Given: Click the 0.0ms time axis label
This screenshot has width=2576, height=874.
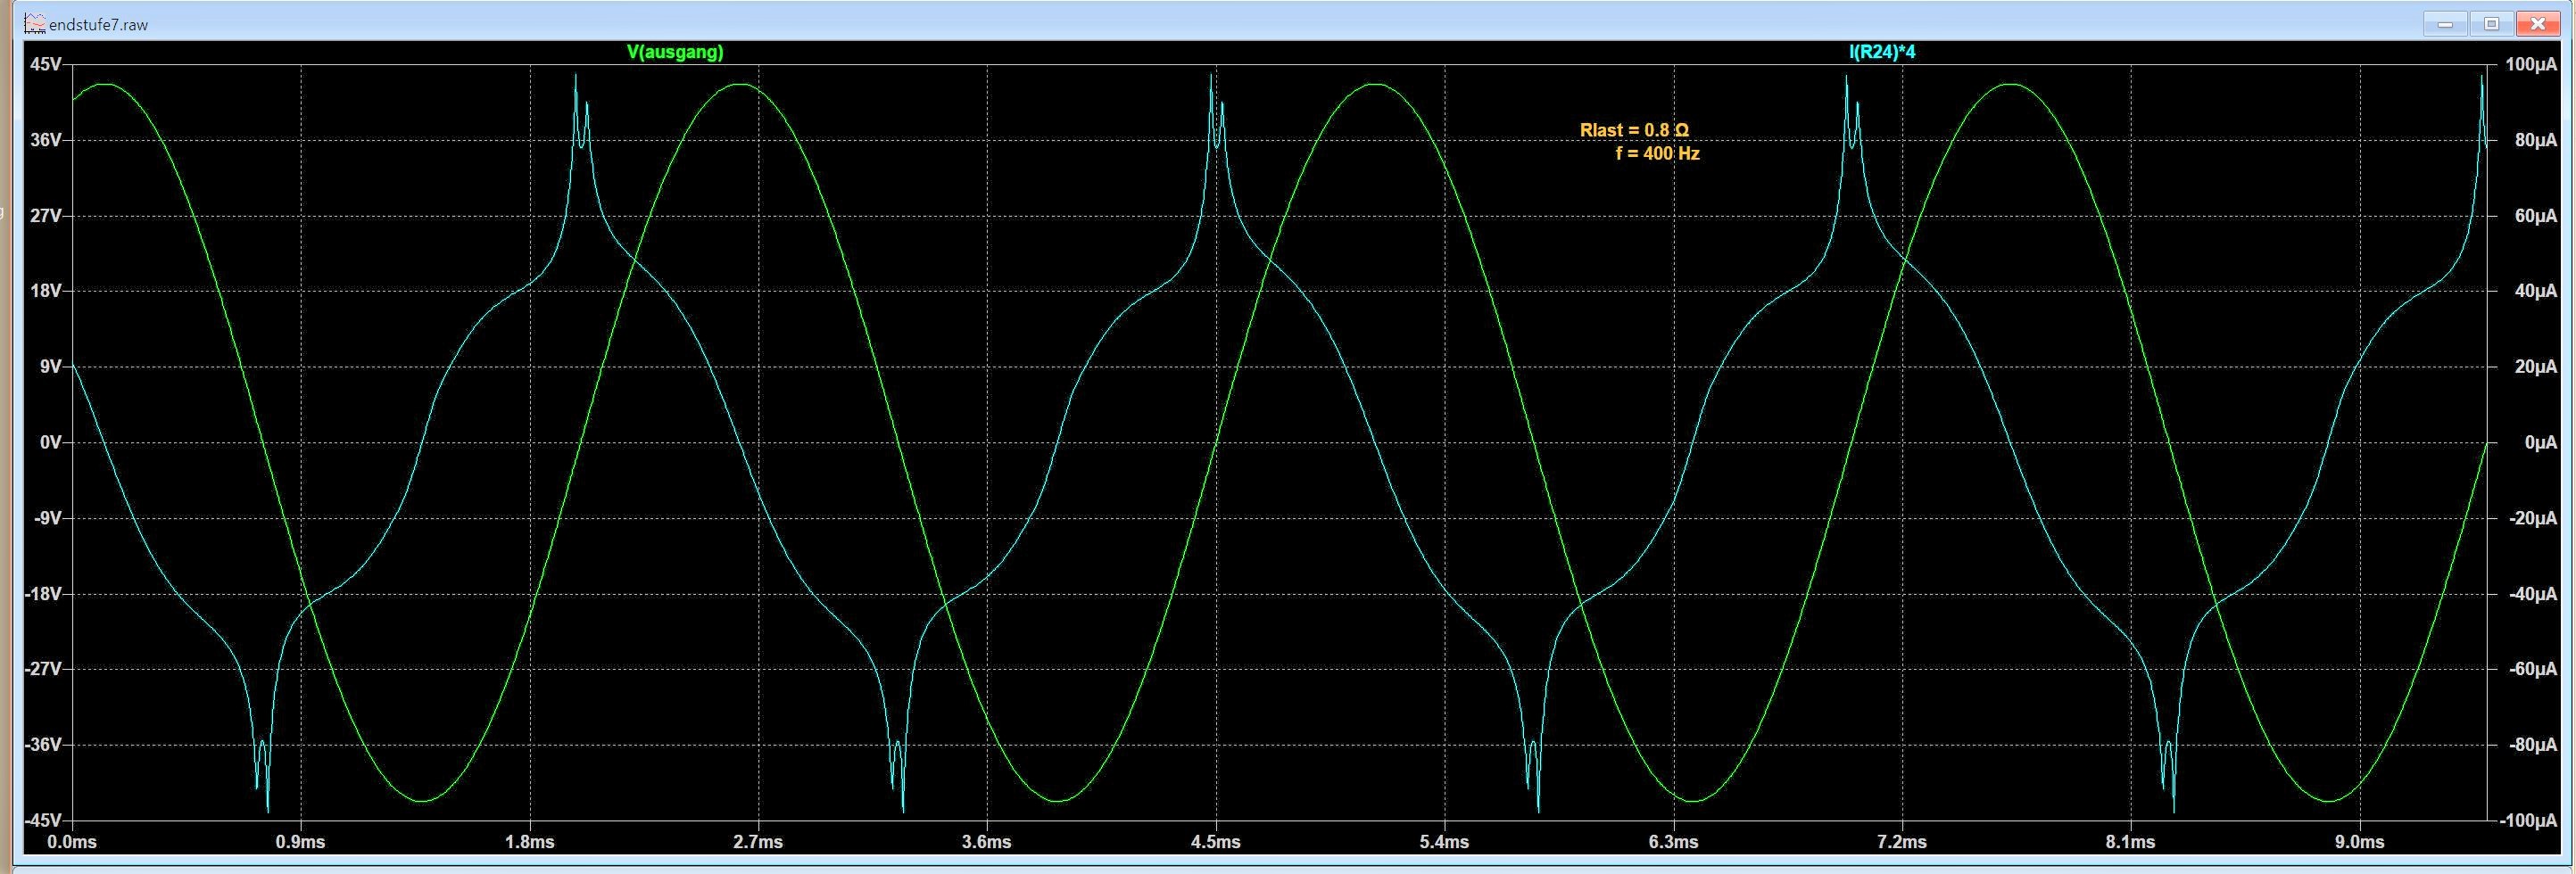Looking at the screenshot, I should (72, 842).
